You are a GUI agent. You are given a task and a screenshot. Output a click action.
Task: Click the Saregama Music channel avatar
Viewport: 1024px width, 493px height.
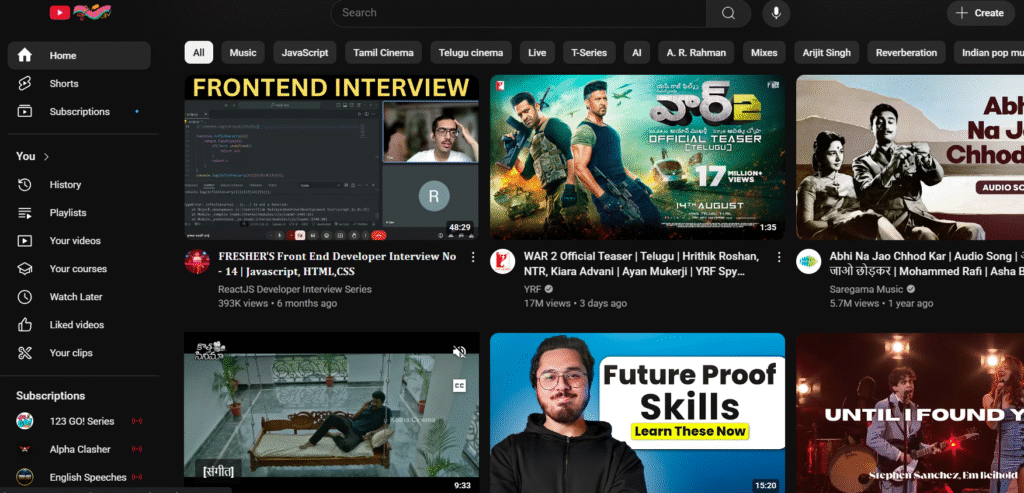808,262
